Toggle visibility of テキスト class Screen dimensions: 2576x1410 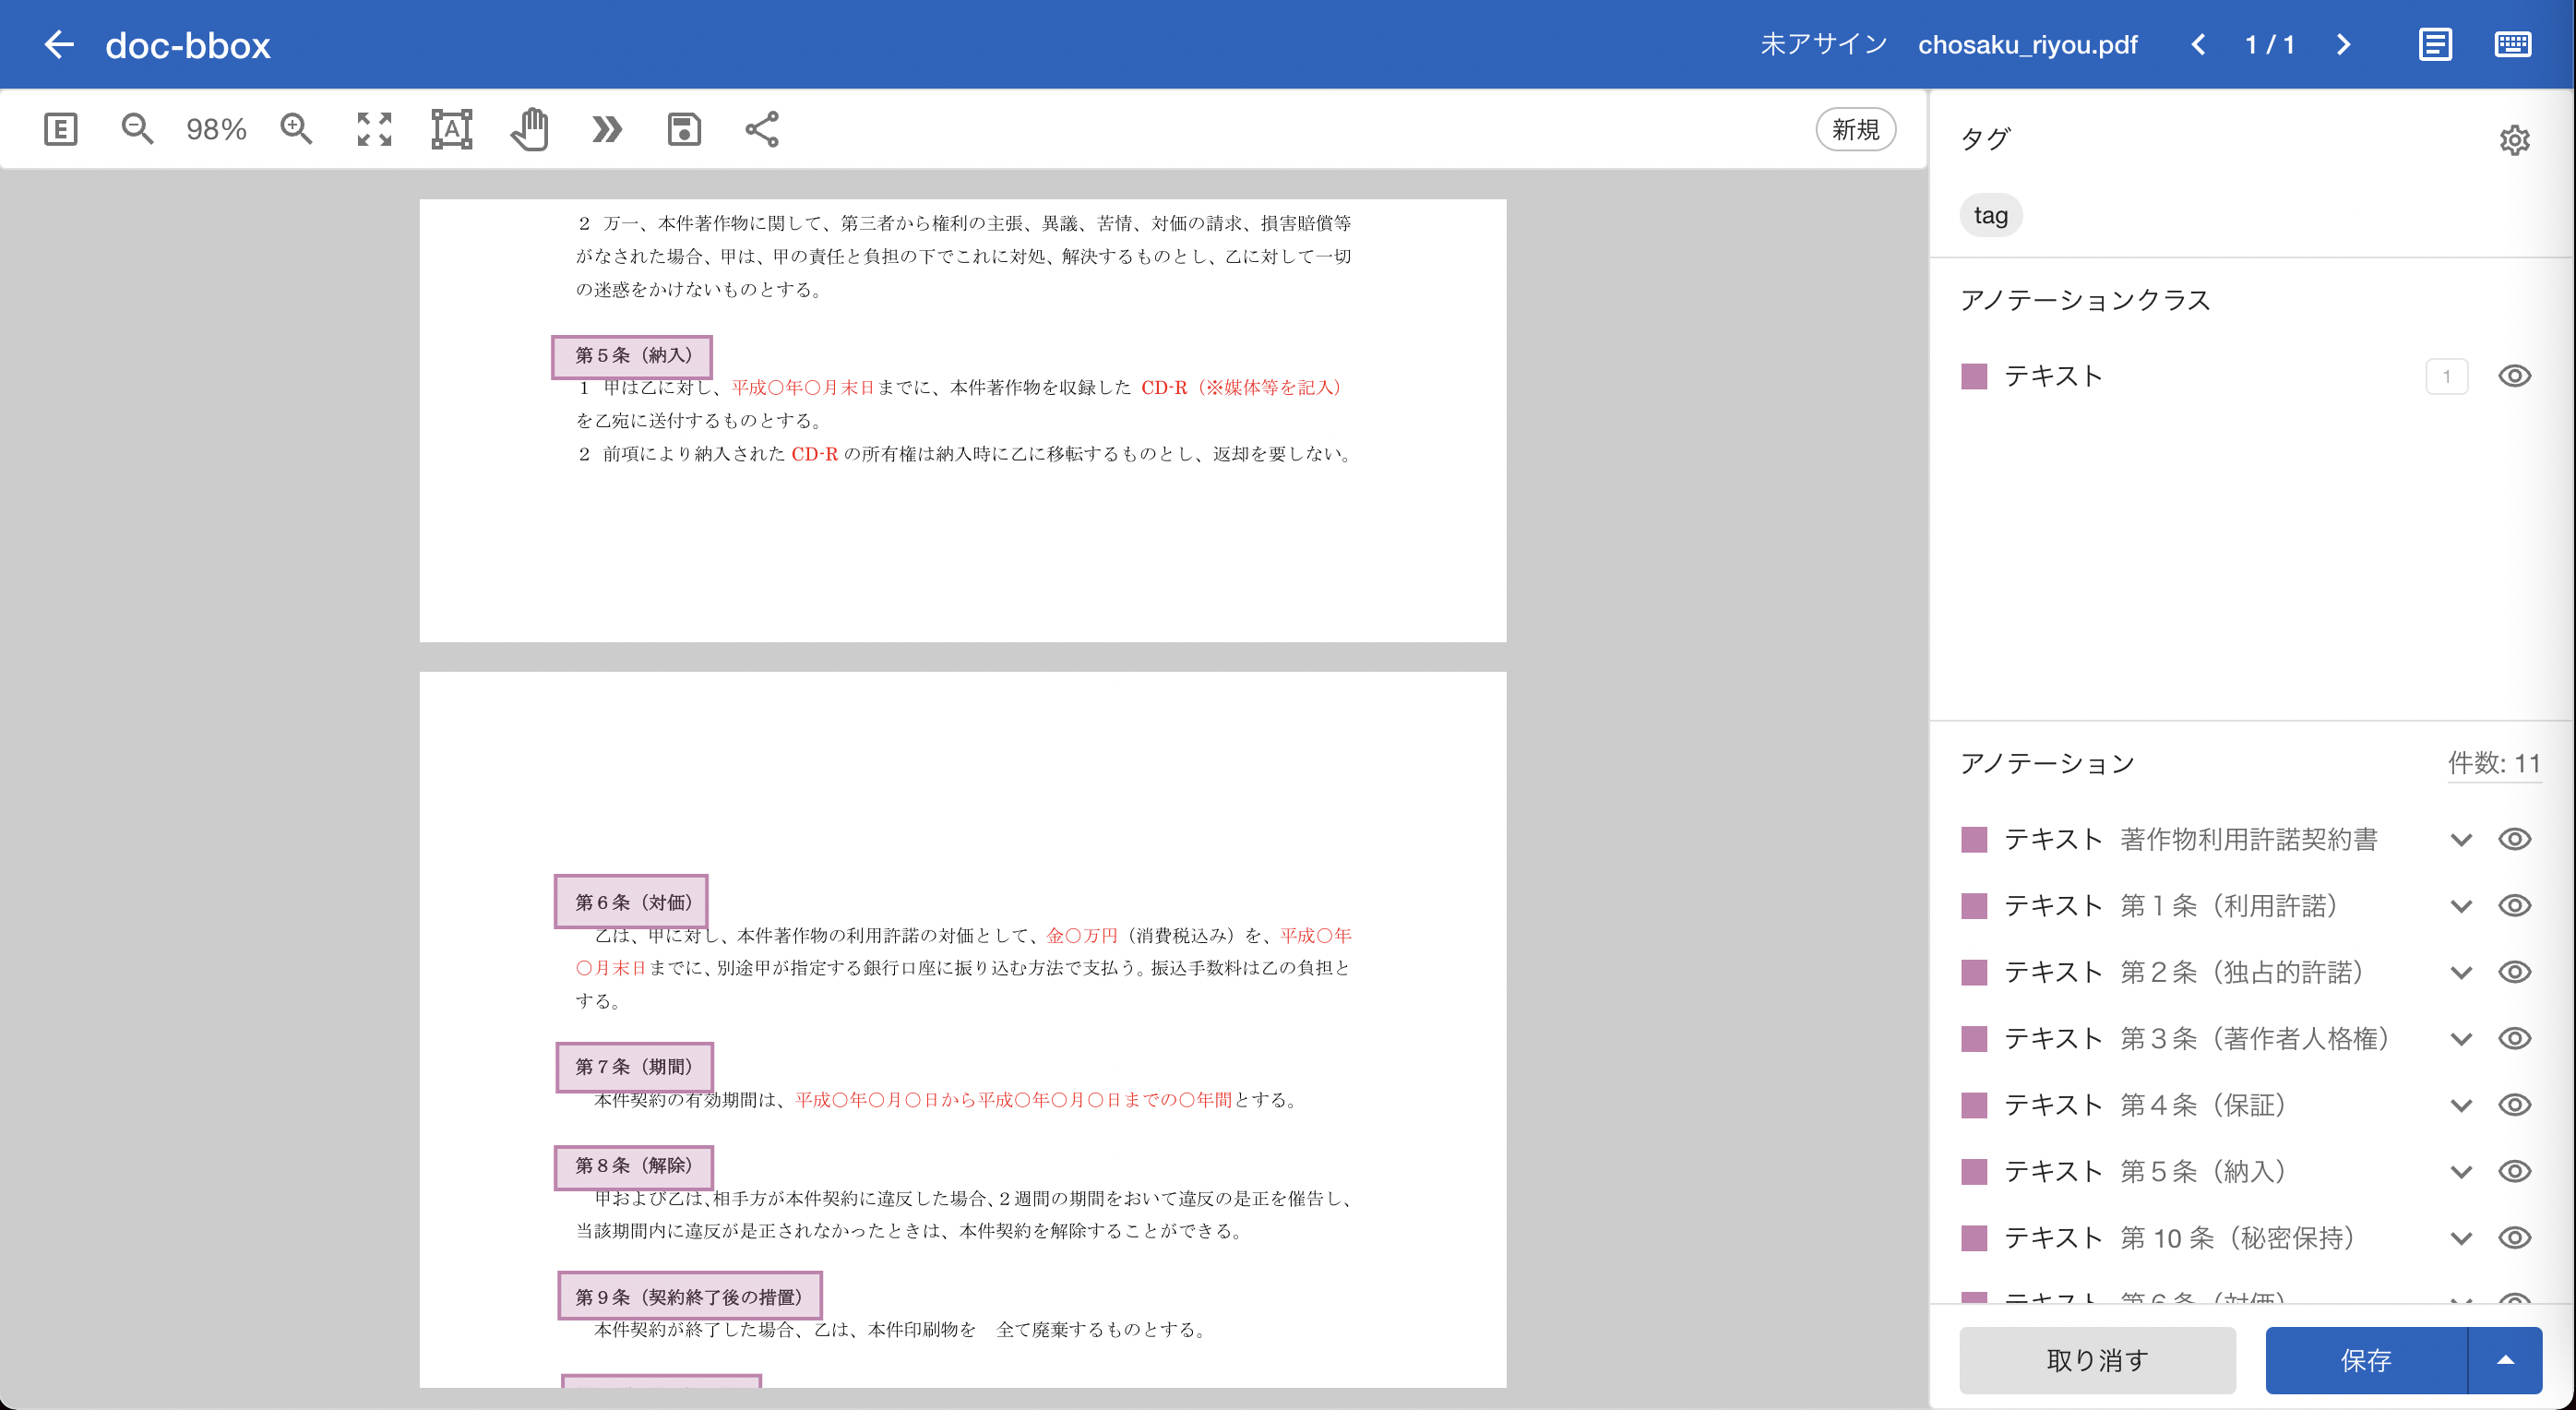click(2514, 376)
